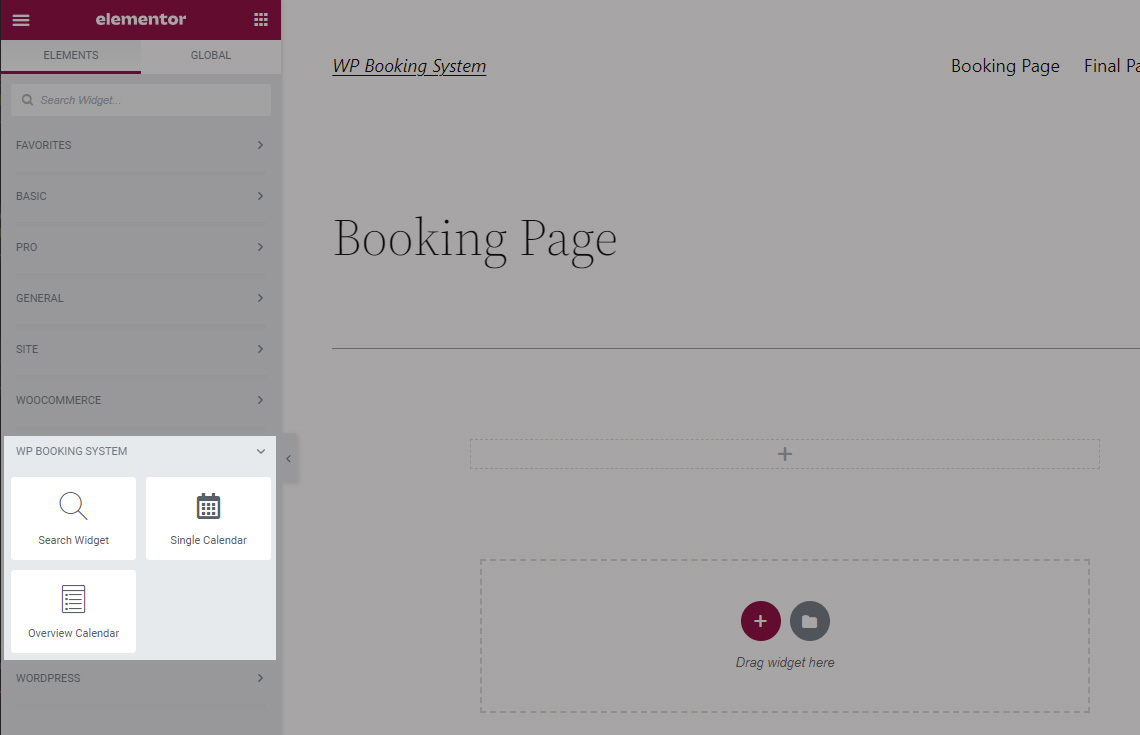Open the Elementor hamburger menu
The width and height of the screenshot is (1140, 735).
tap(21, 20)
